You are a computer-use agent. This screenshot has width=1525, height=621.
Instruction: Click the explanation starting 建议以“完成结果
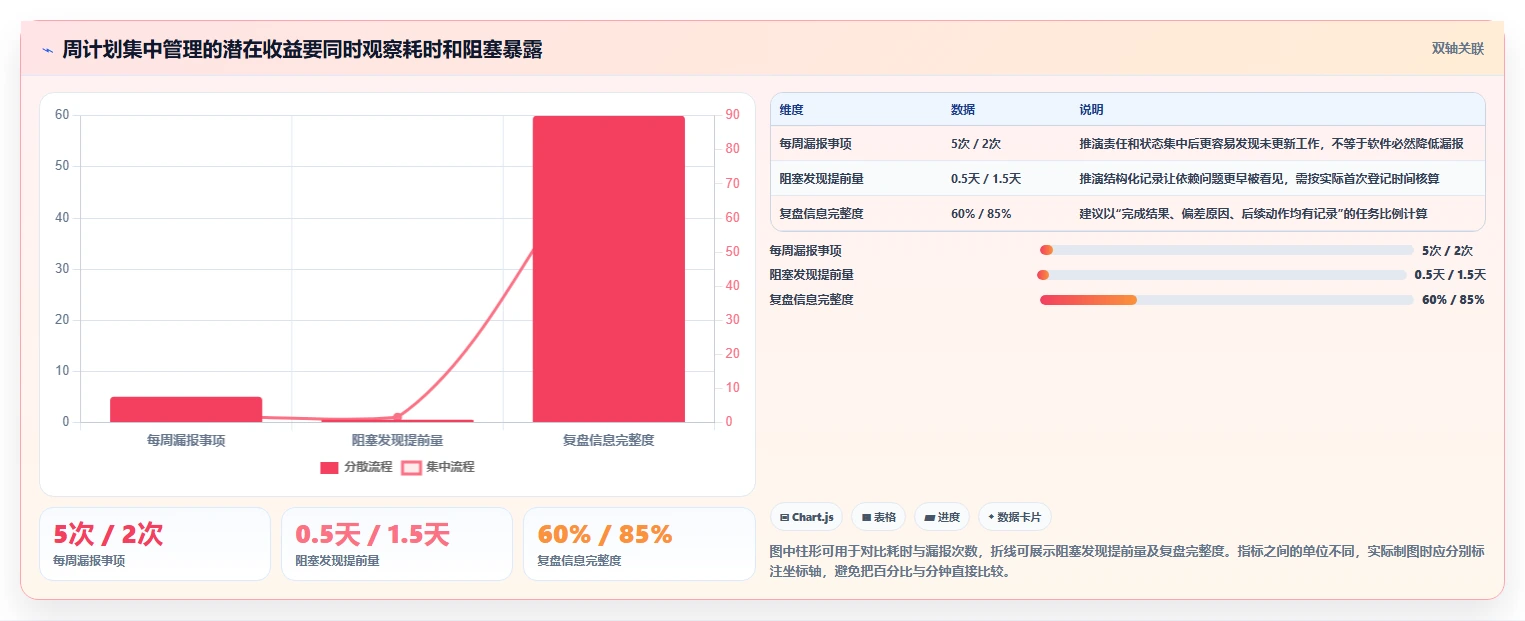(x=1253, y=214)
